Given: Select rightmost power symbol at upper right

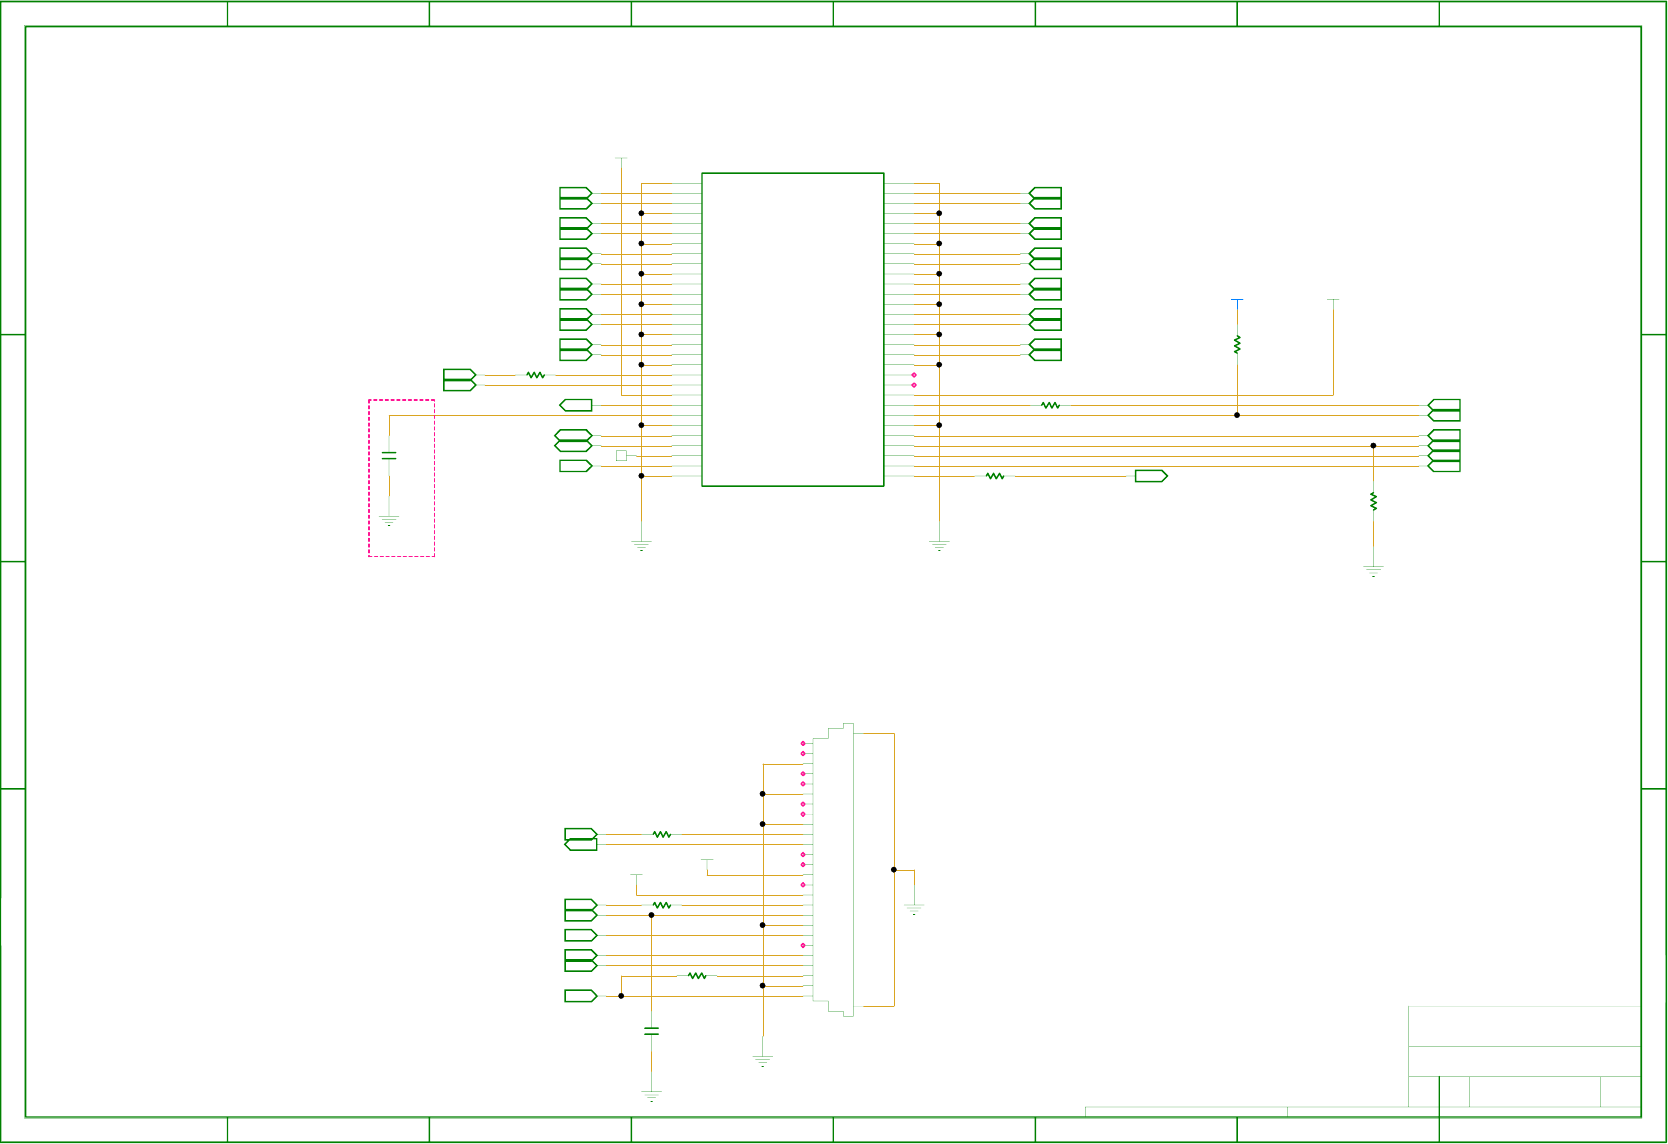Looking at the screenshot, I should point(1333,299).
